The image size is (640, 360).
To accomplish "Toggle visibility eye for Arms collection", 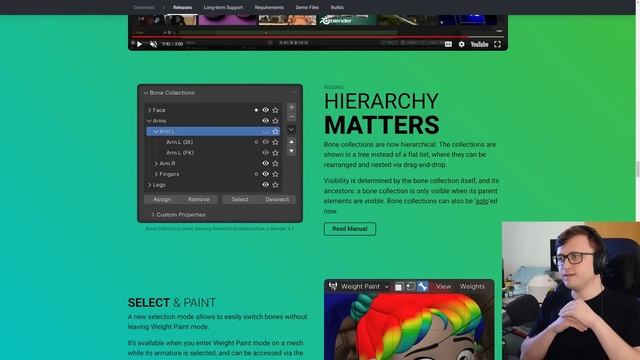I will point(265,121).
